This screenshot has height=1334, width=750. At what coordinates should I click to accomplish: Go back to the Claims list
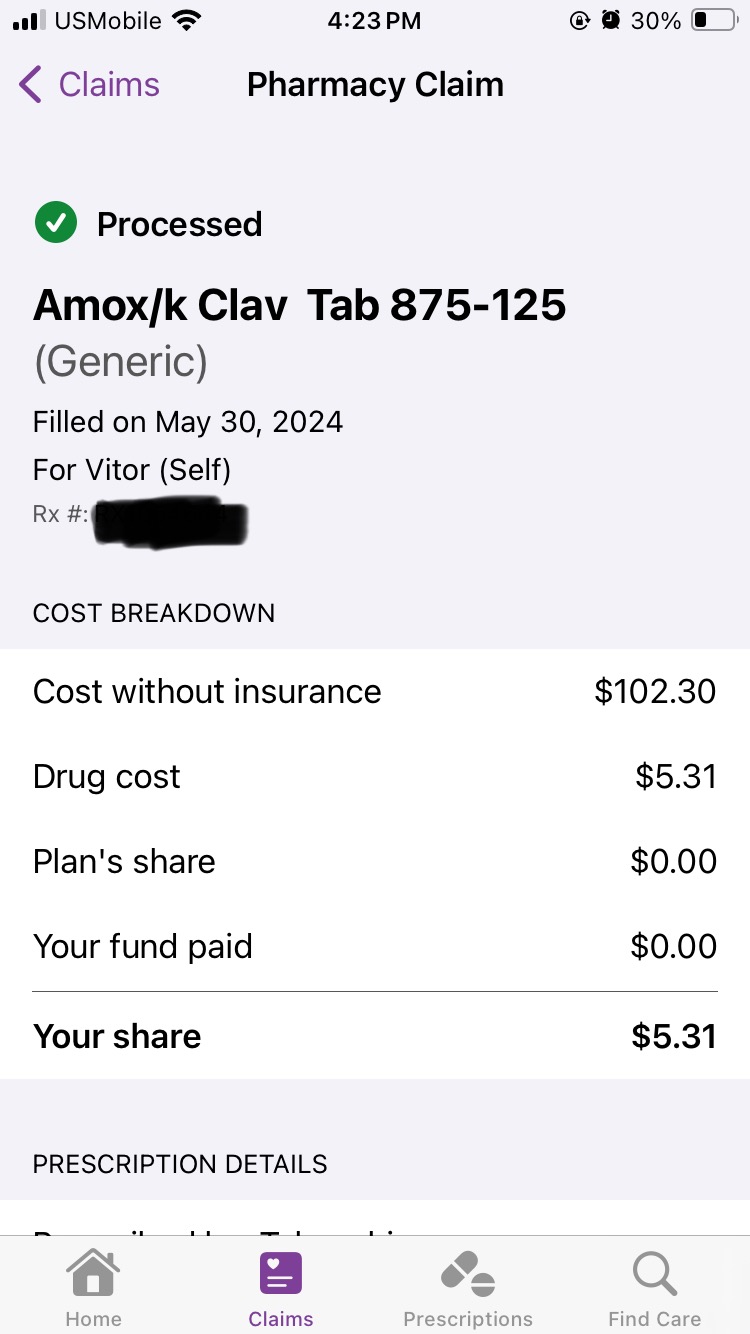(x=90, y=85)
